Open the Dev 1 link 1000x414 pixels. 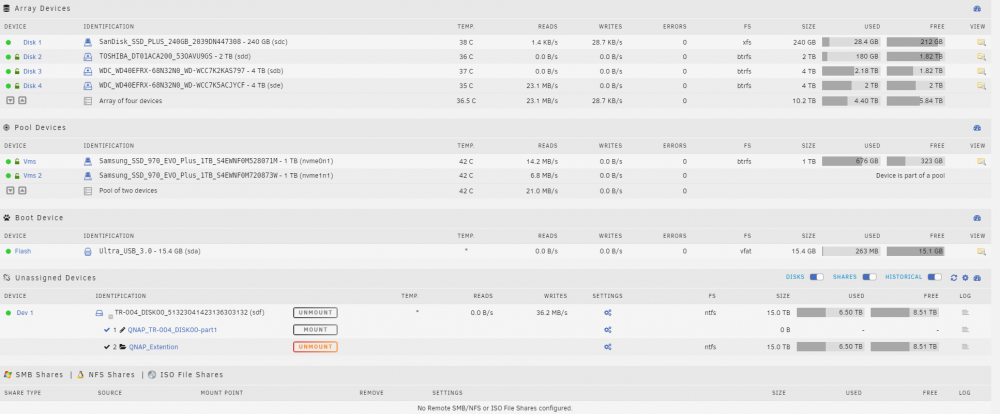[25, 313]
